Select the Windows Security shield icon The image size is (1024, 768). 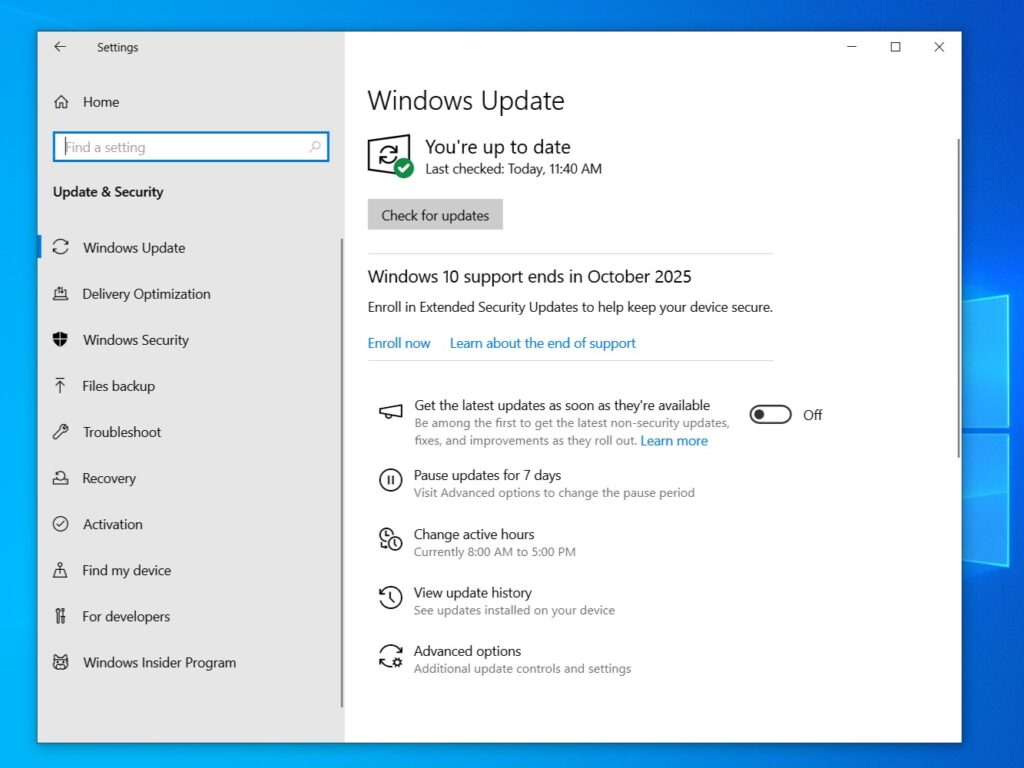click(x=60, y=340)
